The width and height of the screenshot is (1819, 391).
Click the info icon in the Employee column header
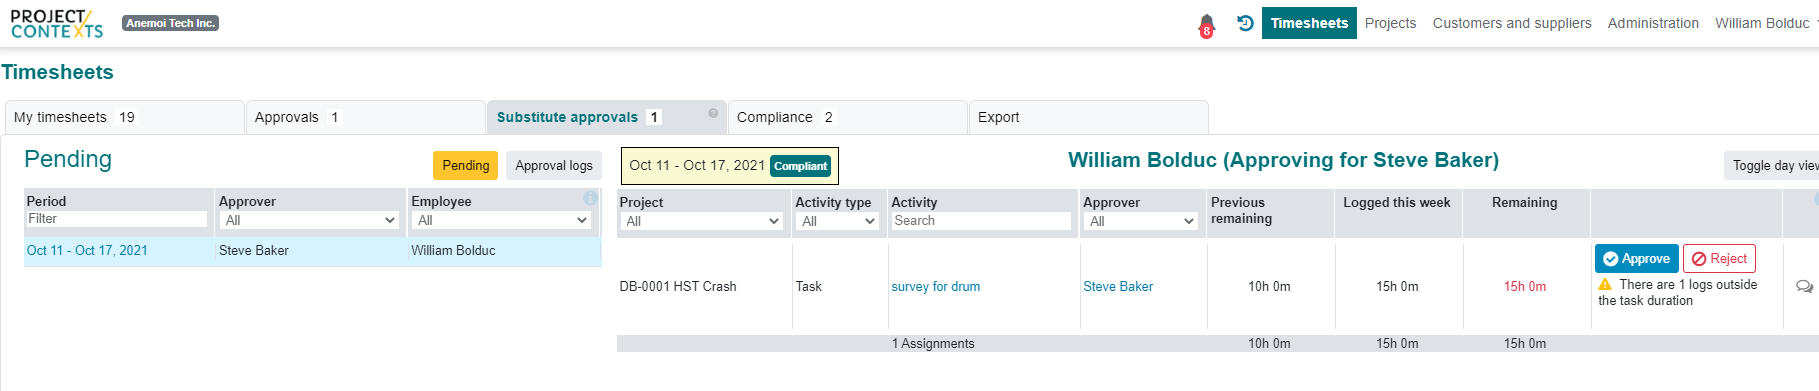click(x=590, y=198)
